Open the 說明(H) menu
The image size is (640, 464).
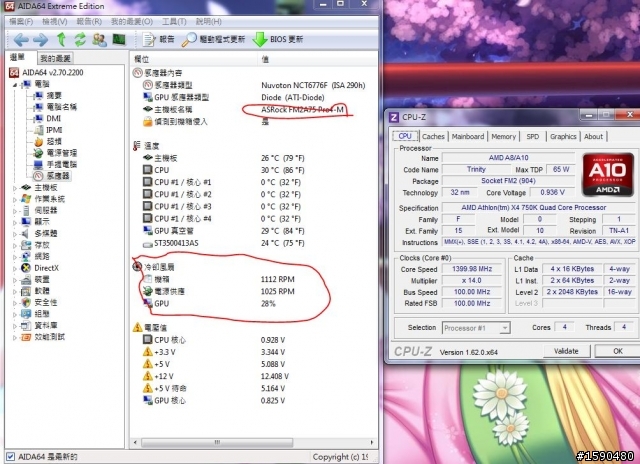pyautogui.click(x=209, y=21)
